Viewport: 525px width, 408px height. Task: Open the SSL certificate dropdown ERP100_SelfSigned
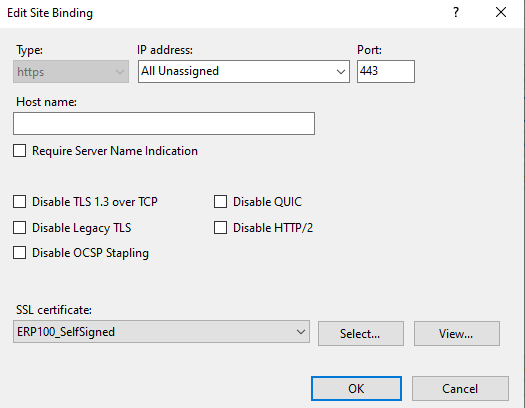click(x=161, y=332)
